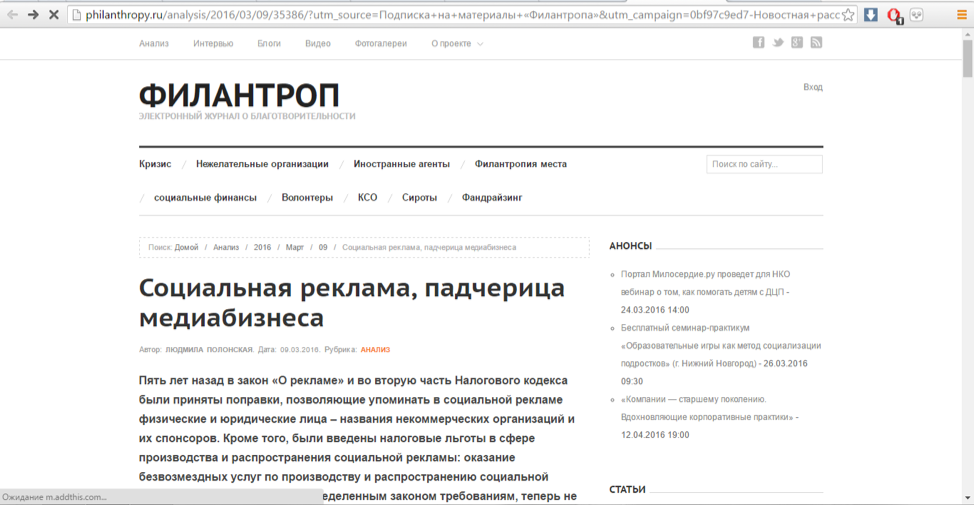974x505 pixels.
Task: Open the orange 'АНАЛИЗ' rubric link
Action: coord(375,350)
